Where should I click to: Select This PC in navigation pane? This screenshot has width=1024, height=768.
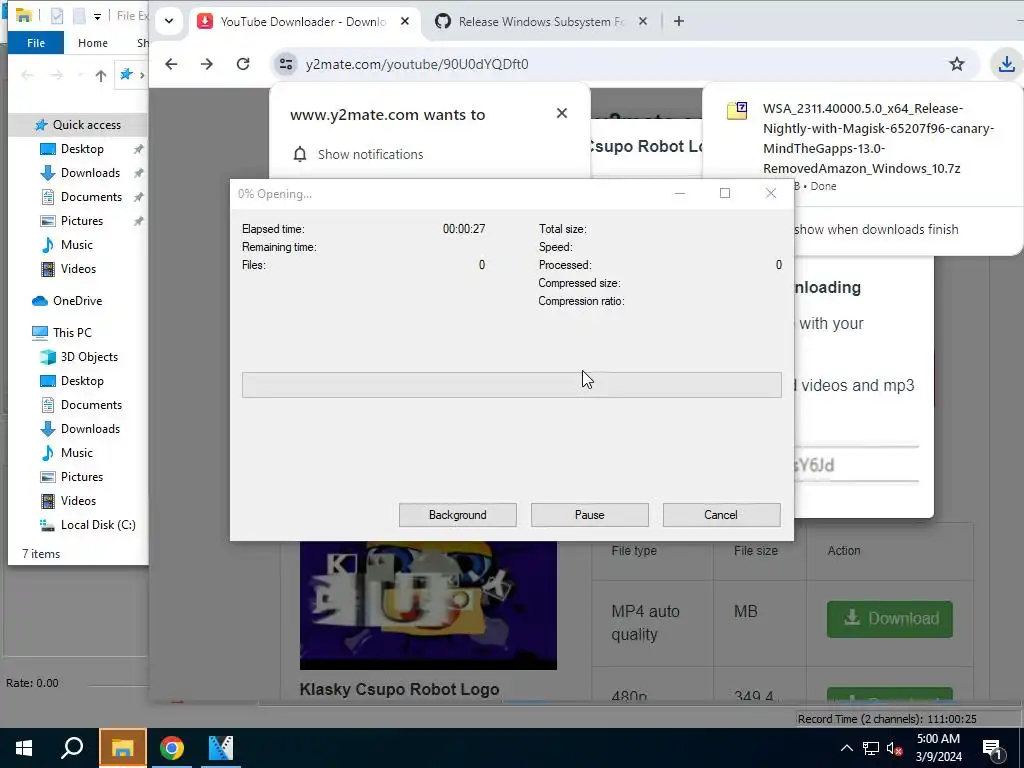pos(72,333)
